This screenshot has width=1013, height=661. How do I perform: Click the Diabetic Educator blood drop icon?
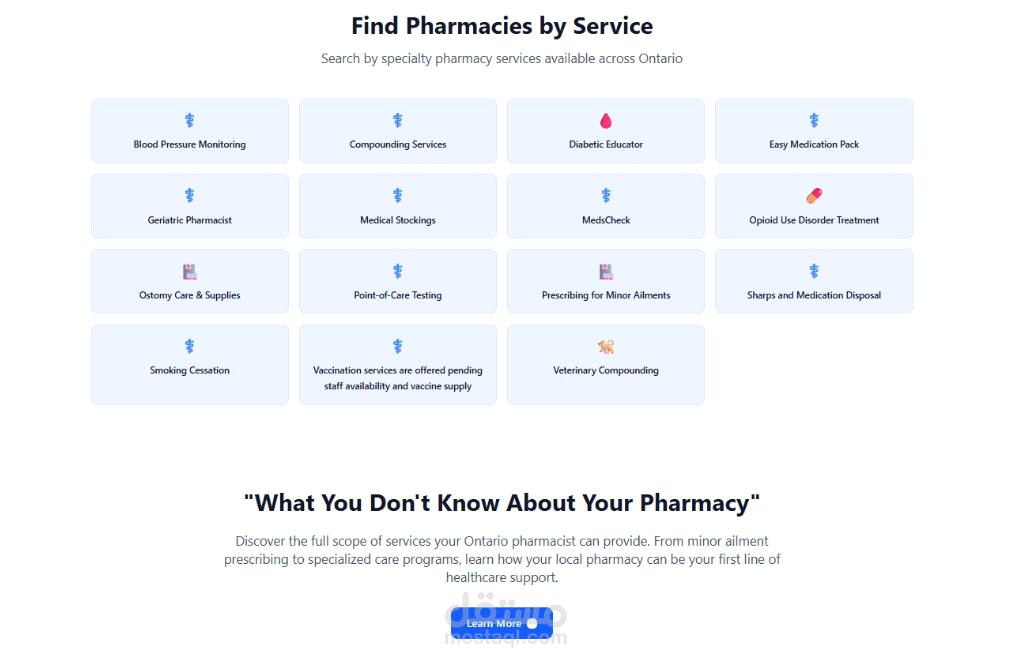[x=606, y=121]
